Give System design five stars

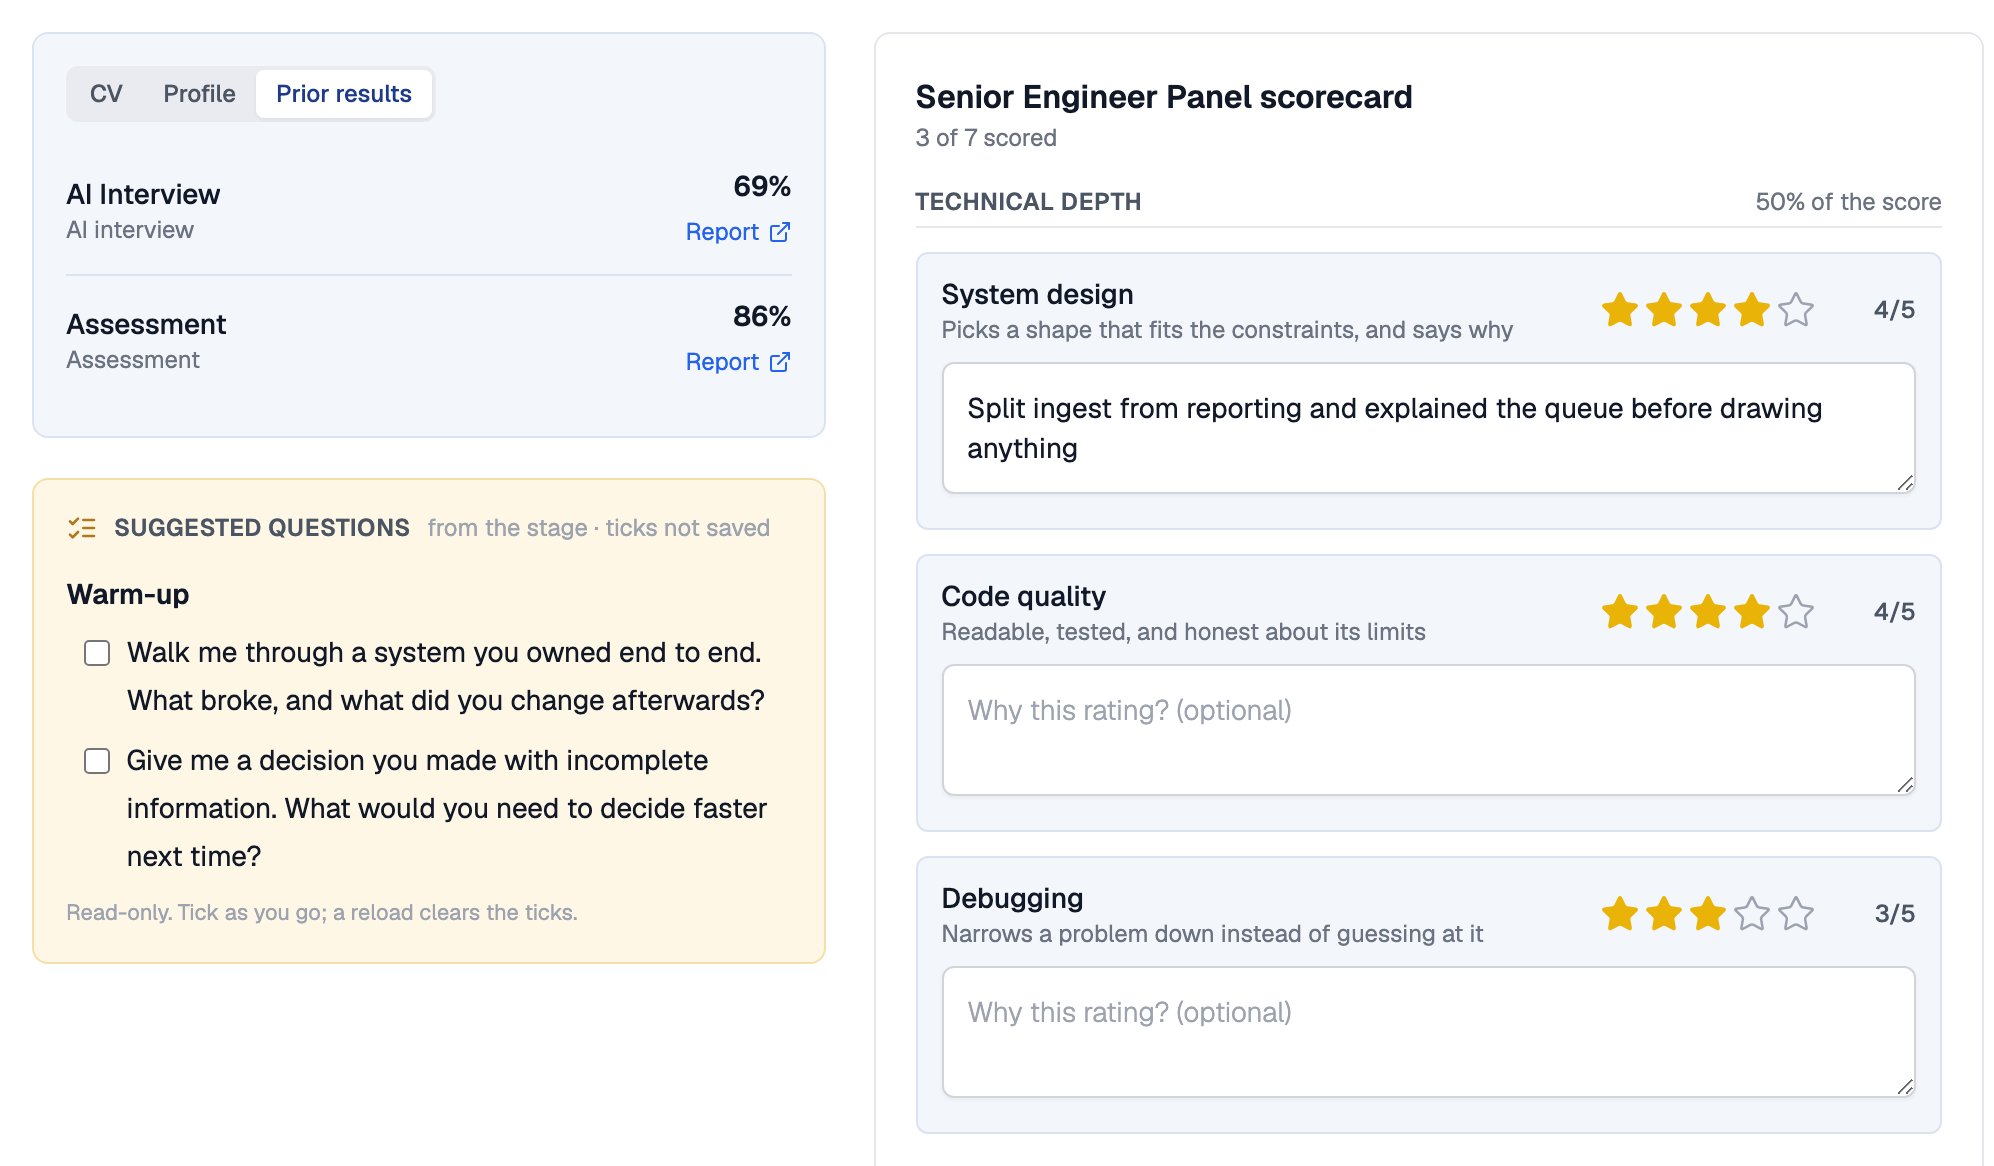click(1796, 310)
